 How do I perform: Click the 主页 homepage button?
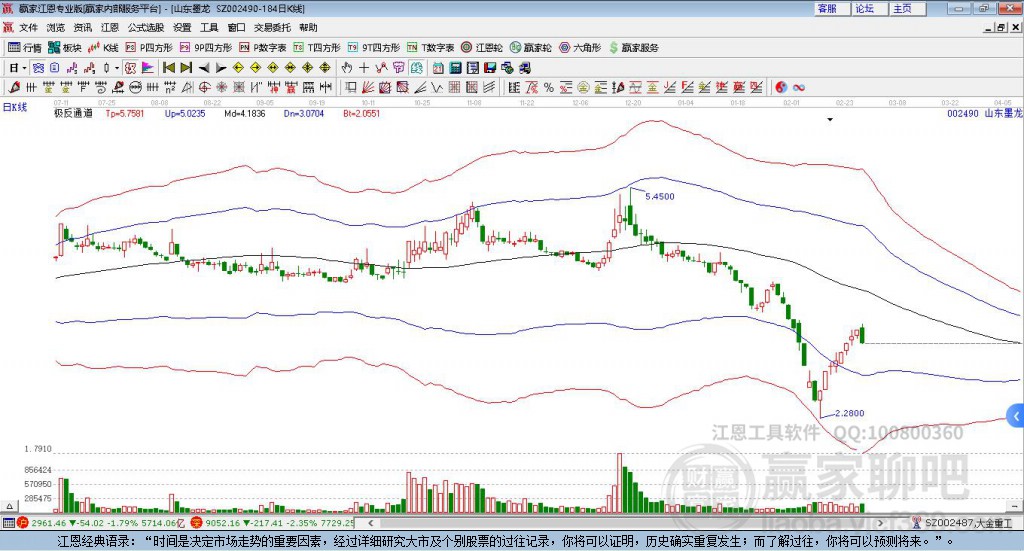tap(908, 8)
